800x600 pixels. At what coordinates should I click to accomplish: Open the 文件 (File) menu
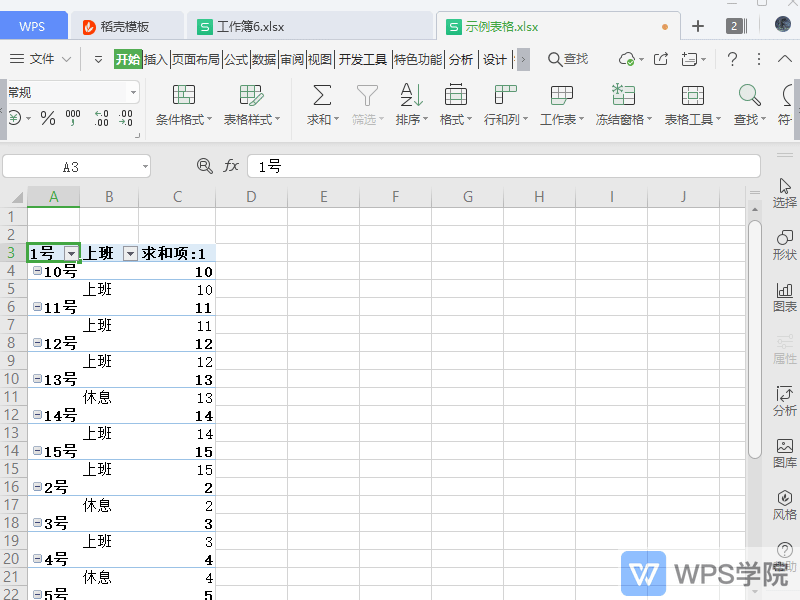click(x=42, y=59)
